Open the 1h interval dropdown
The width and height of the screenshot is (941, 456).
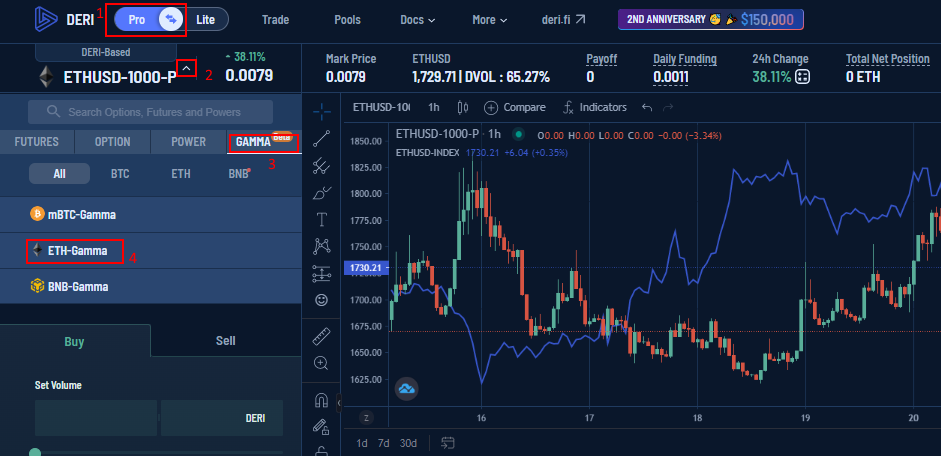click(x=434, y=107)
